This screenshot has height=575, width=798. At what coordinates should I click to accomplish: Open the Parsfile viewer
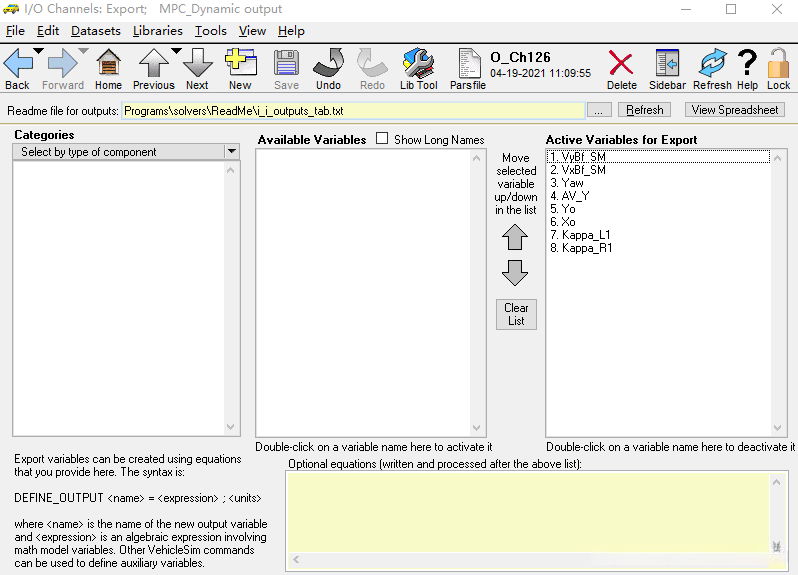click(468, 66)
